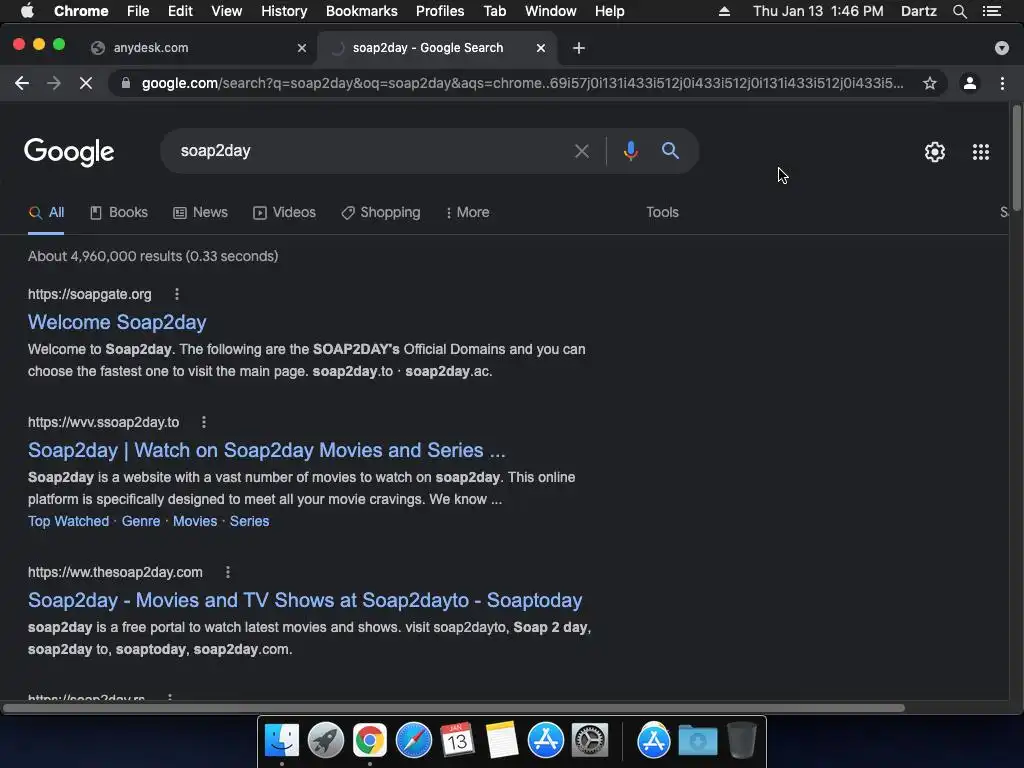Clear the search box with the X icon
The width and height of the screenshot is (1024, 768).
(x=582, y=152)
